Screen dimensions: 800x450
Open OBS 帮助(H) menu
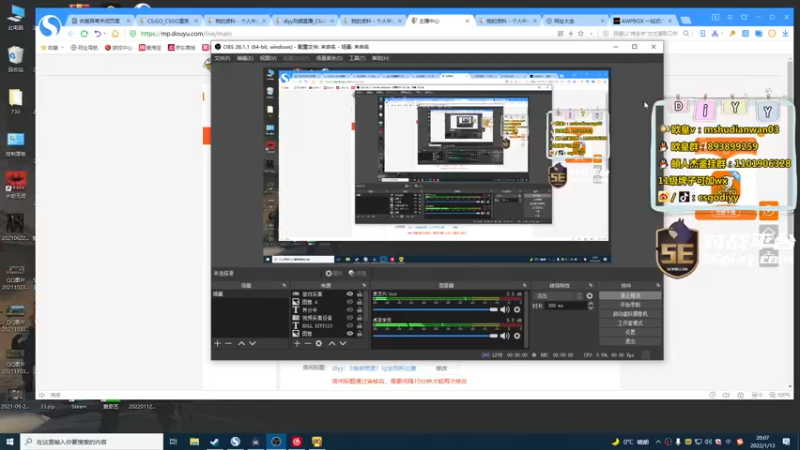point(380,58)
